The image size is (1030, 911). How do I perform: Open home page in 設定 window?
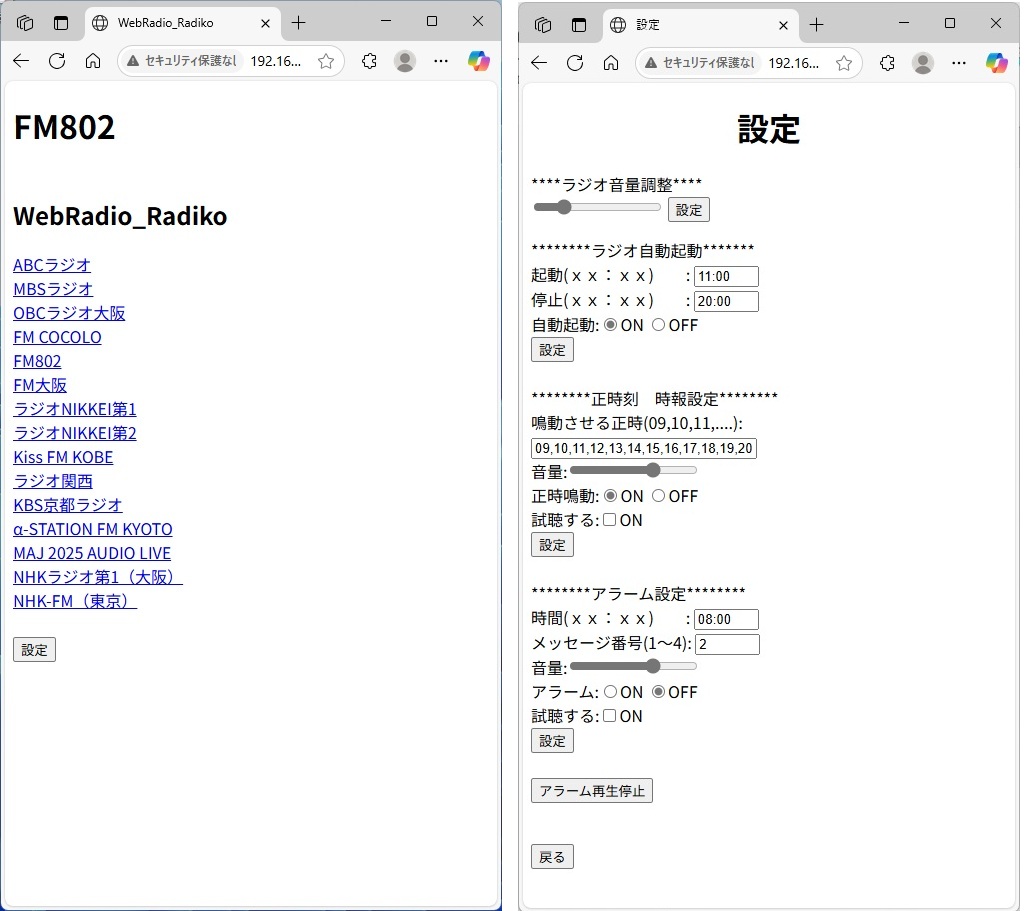tap(611, 63)
